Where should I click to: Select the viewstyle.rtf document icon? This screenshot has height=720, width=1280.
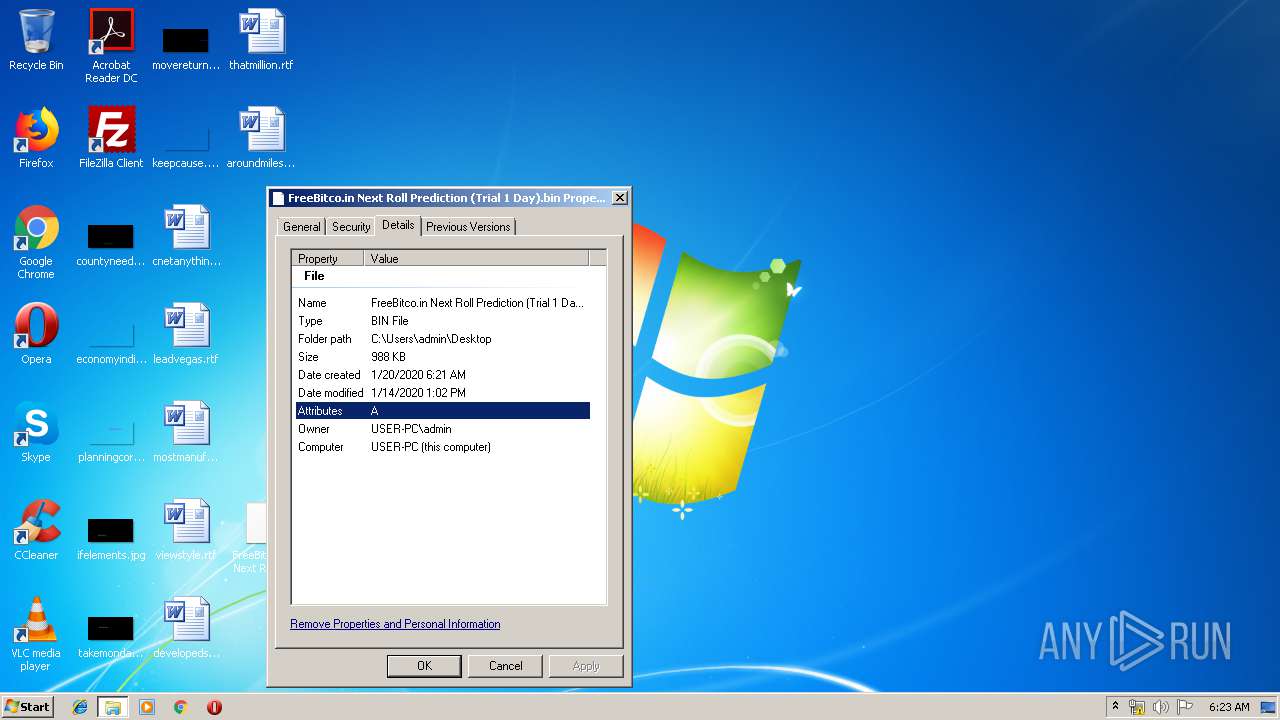(186, 530)
